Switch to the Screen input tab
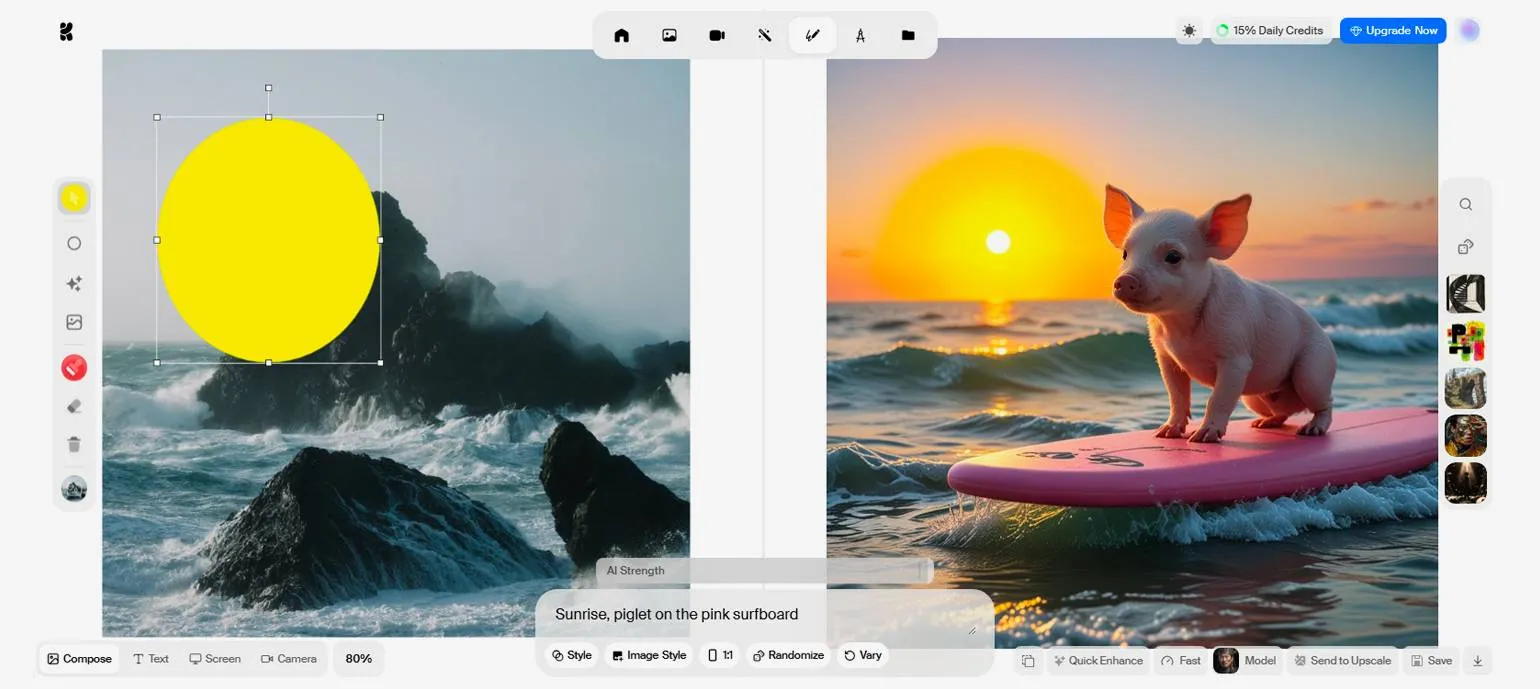This screenshot has height=689, width=1540. coord(215,658)
